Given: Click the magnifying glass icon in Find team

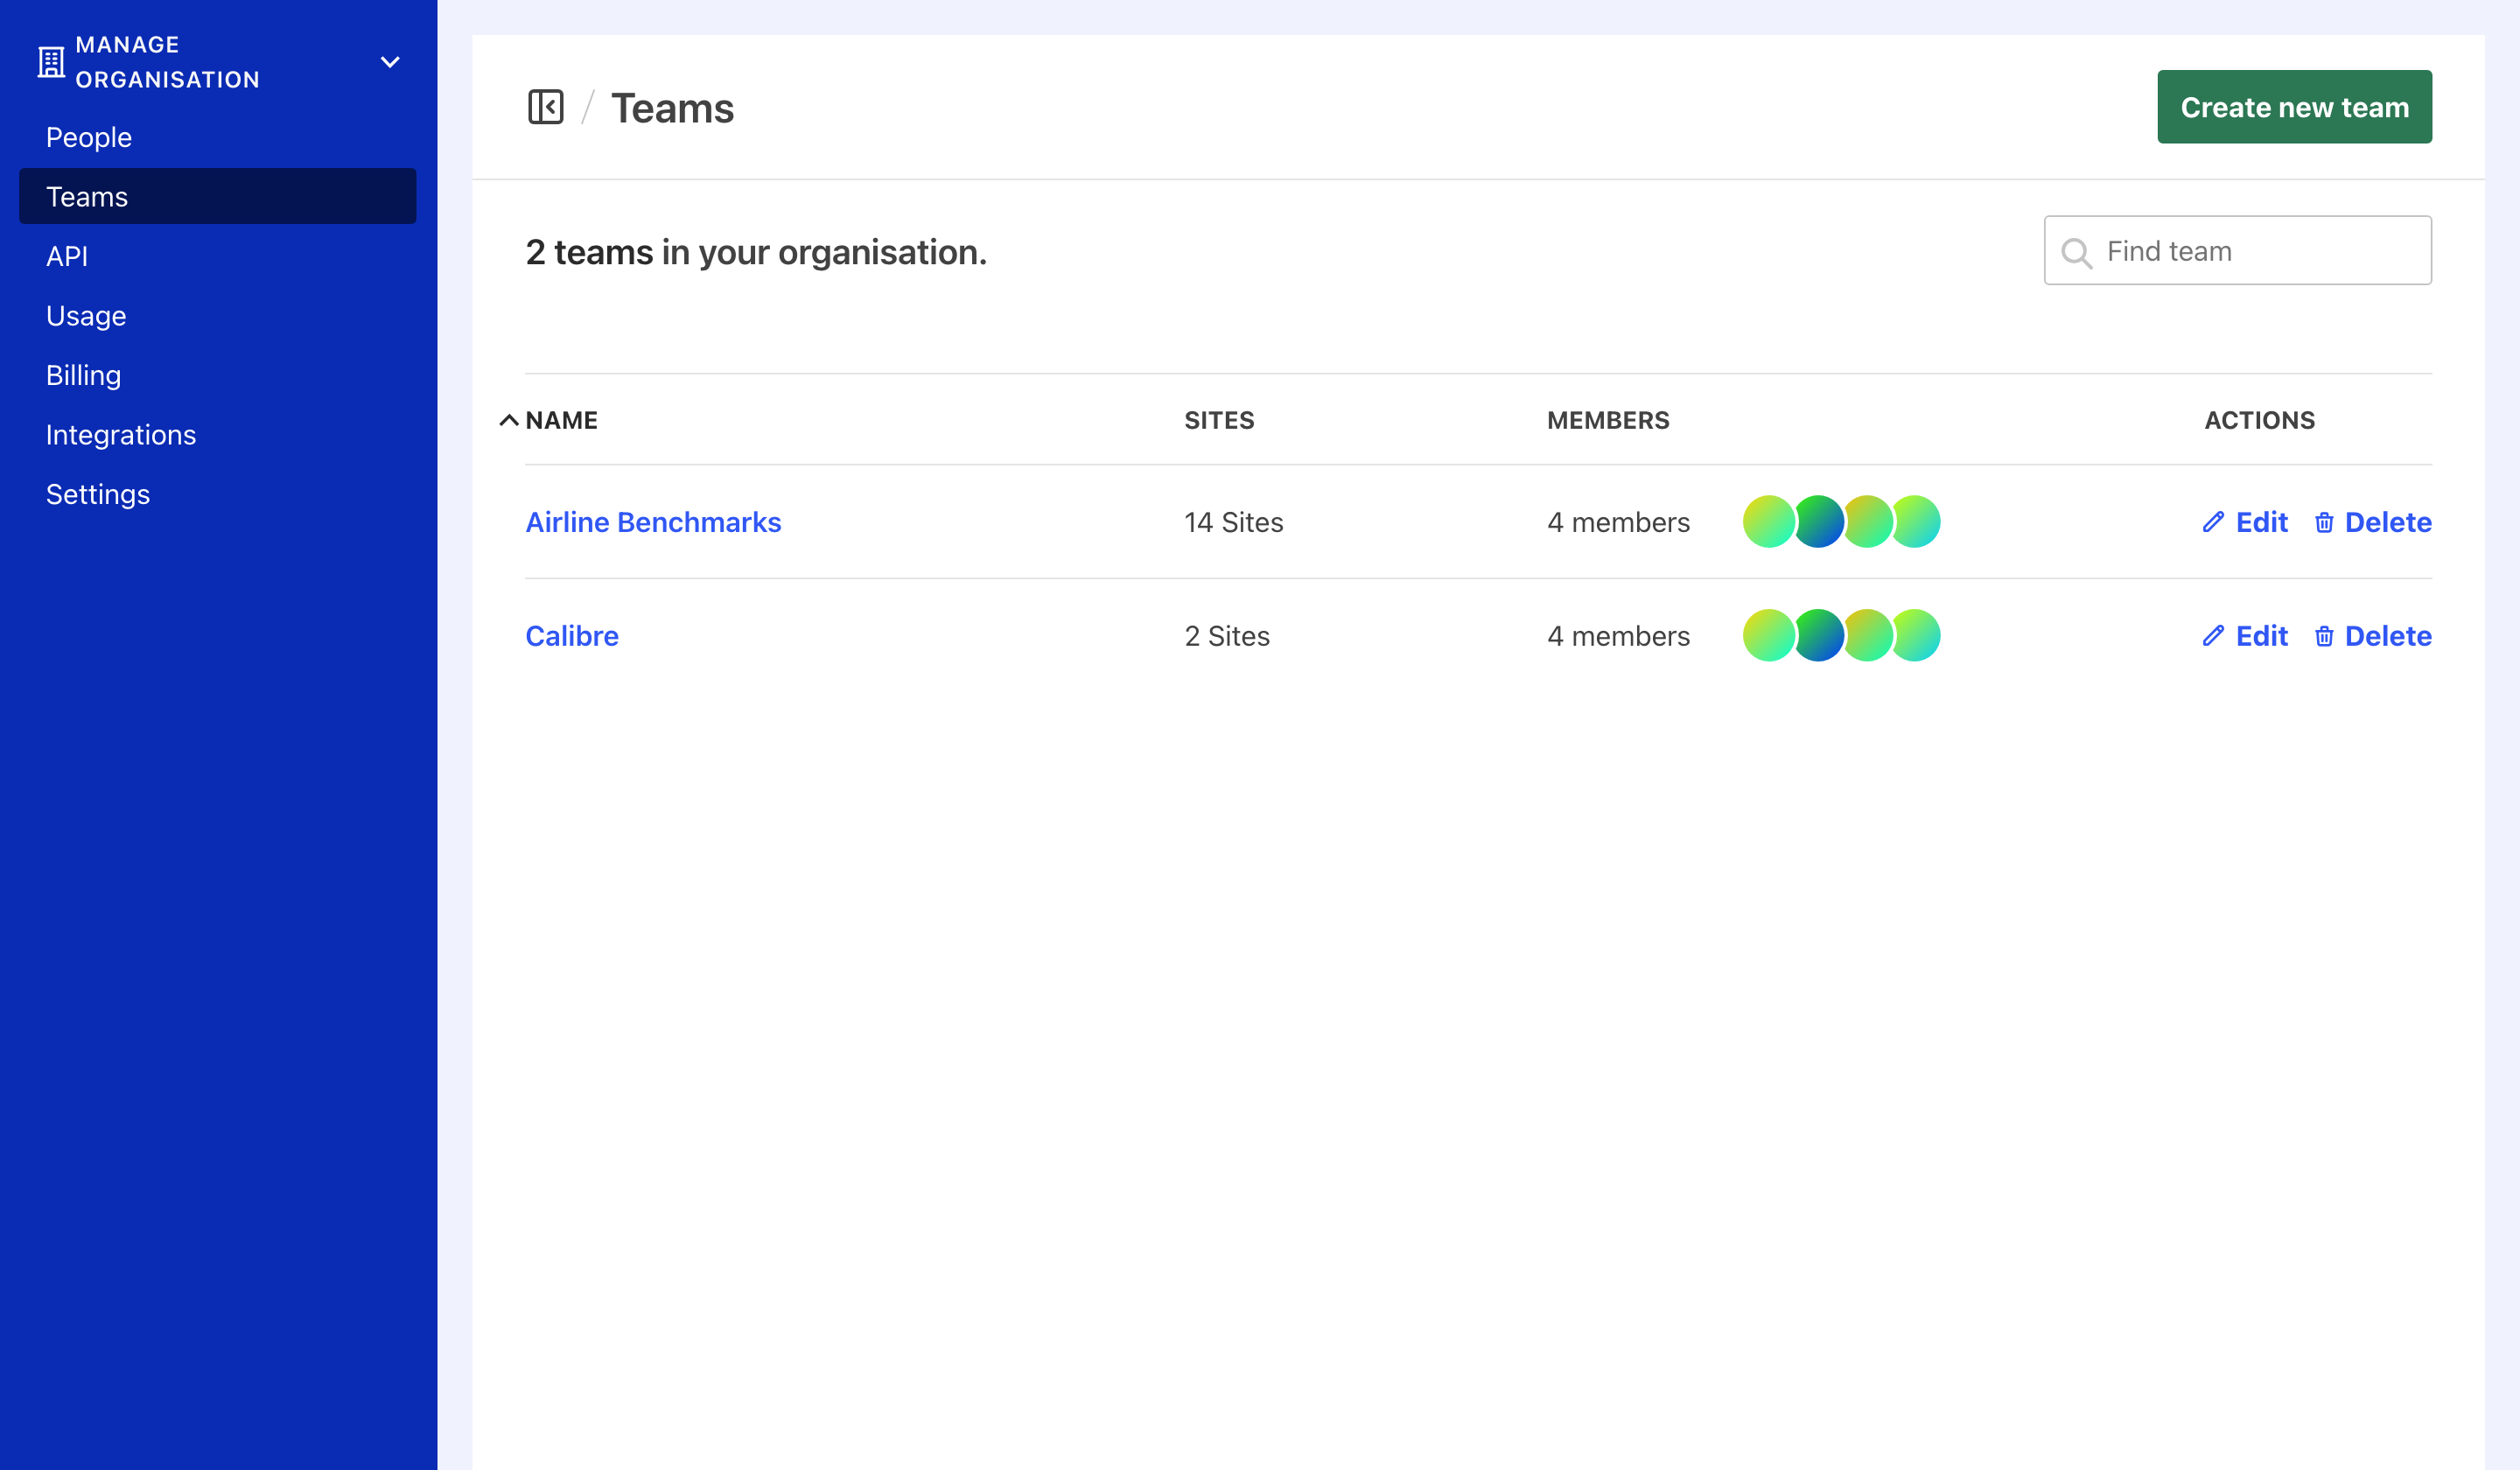Looking at the screenshot, I should coord(2077,253).
